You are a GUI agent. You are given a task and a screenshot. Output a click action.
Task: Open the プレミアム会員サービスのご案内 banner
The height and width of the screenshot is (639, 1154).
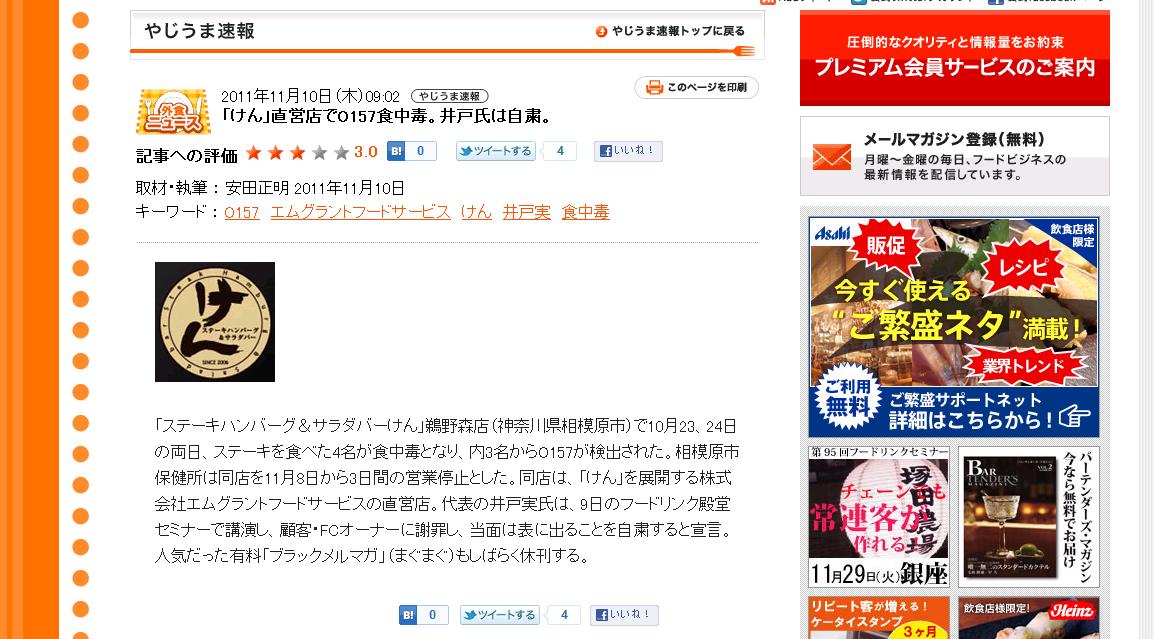[x=955, y=58]
